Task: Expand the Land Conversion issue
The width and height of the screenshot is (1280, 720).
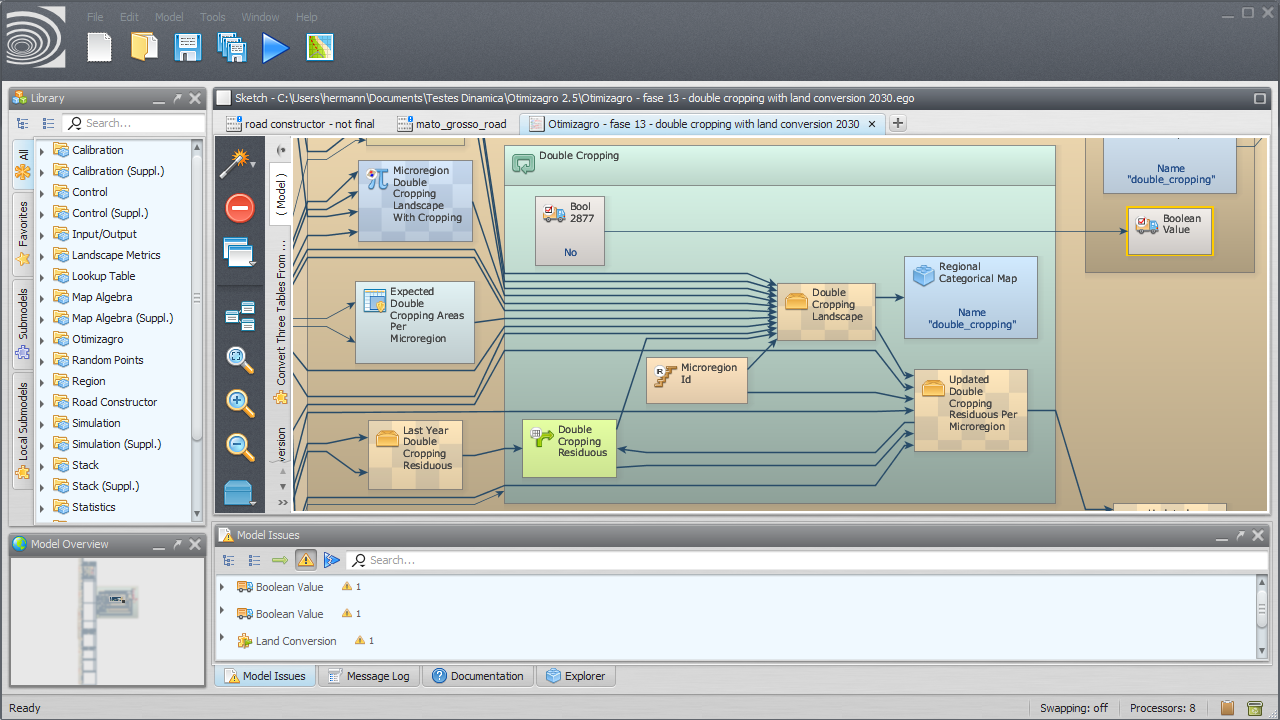Action: coord(220,640)
